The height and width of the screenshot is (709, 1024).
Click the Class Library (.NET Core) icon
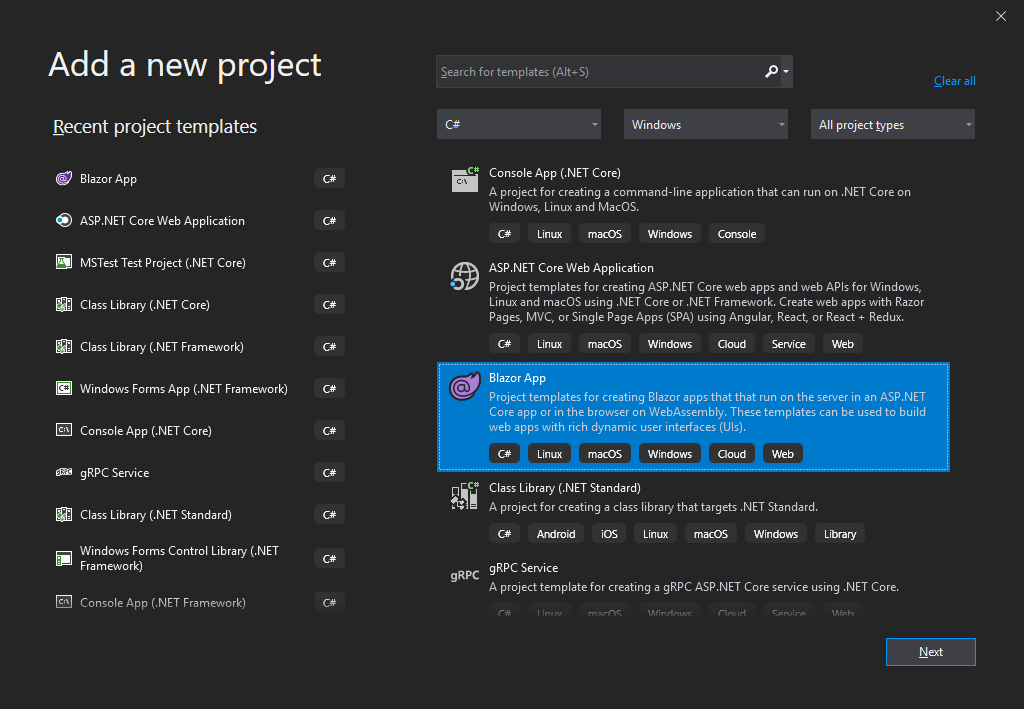[64, 304]
